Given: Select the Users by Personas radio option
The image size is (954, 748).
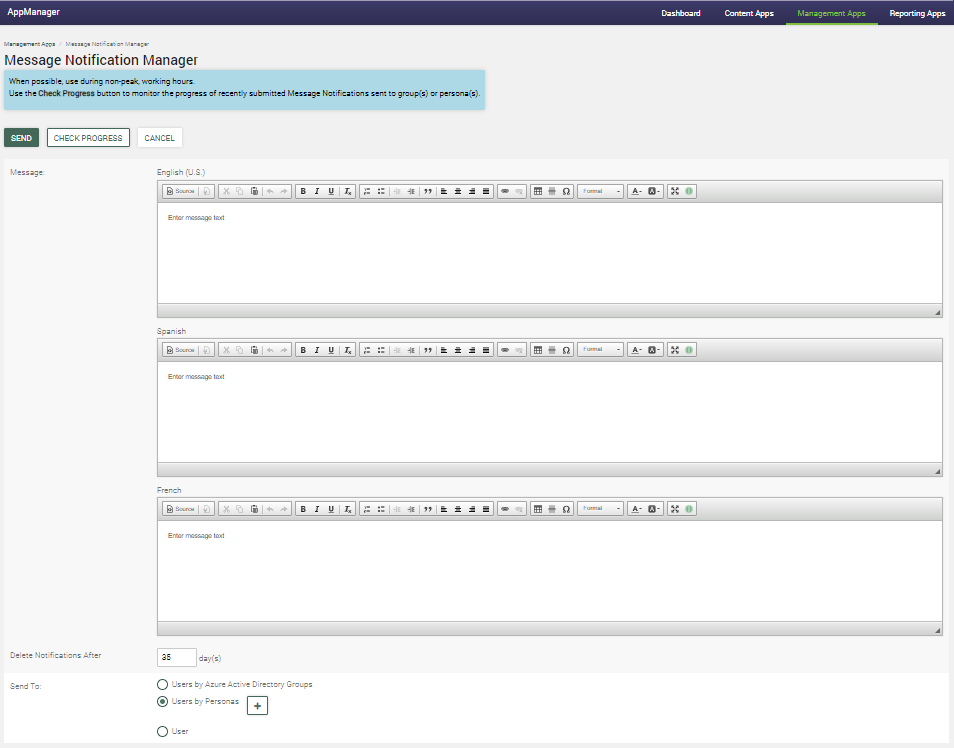Looking at the screenshot, I should 163,702.
